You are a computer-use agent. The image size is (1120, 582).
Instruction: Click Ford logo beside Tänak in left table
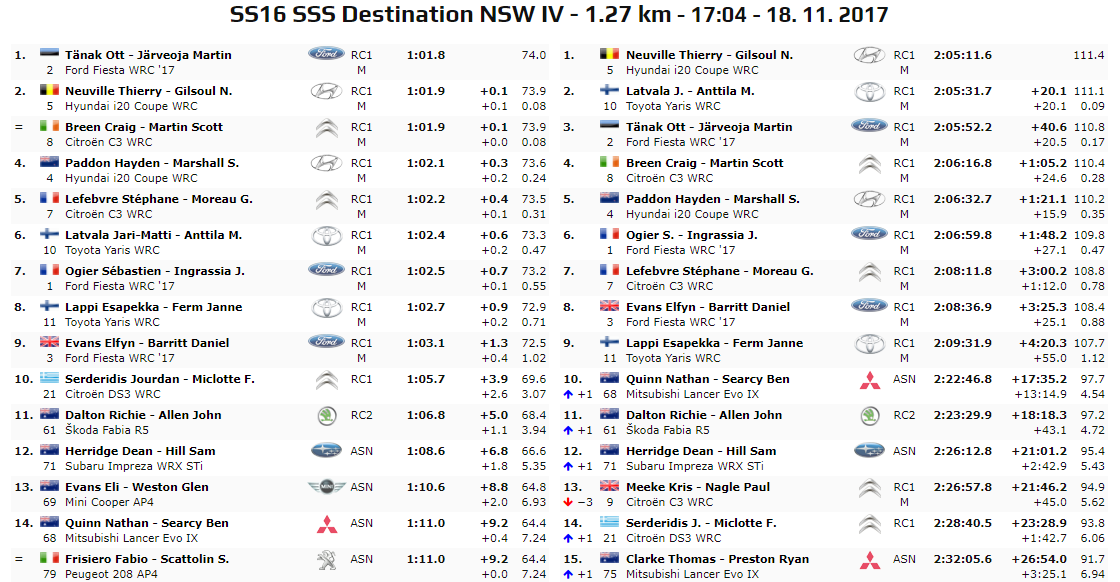pos(326,54)
